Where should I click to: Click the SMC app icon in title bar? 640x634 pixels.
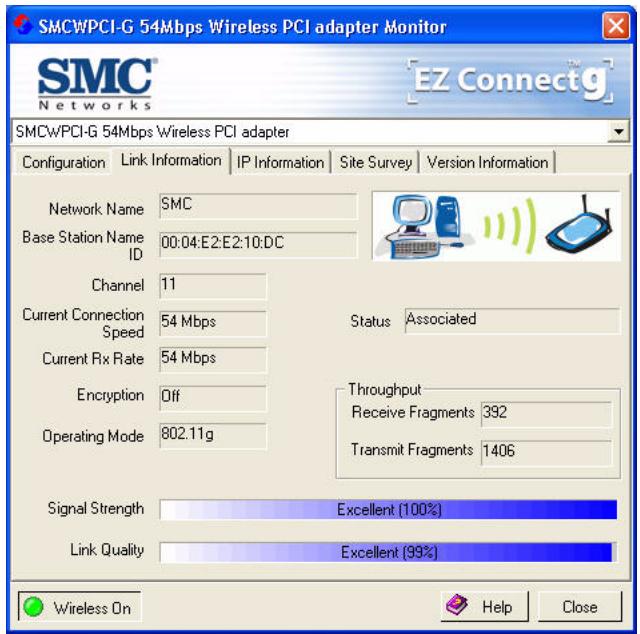[22, 25]
